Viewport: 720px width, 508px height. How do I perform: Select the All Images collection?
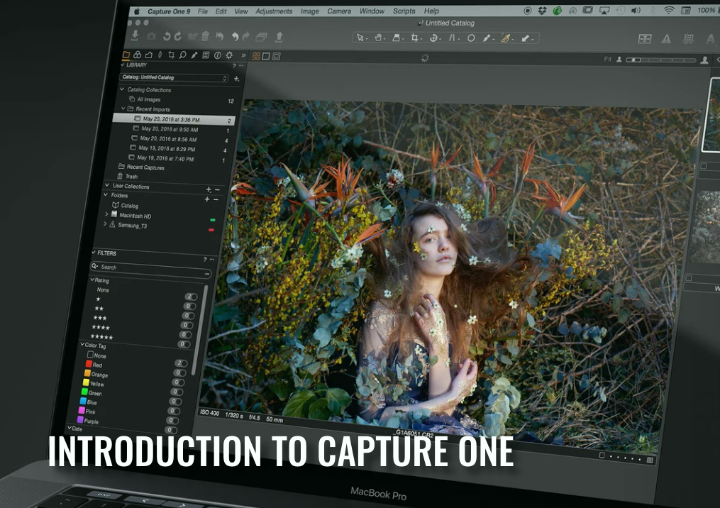tap(149, 99)
